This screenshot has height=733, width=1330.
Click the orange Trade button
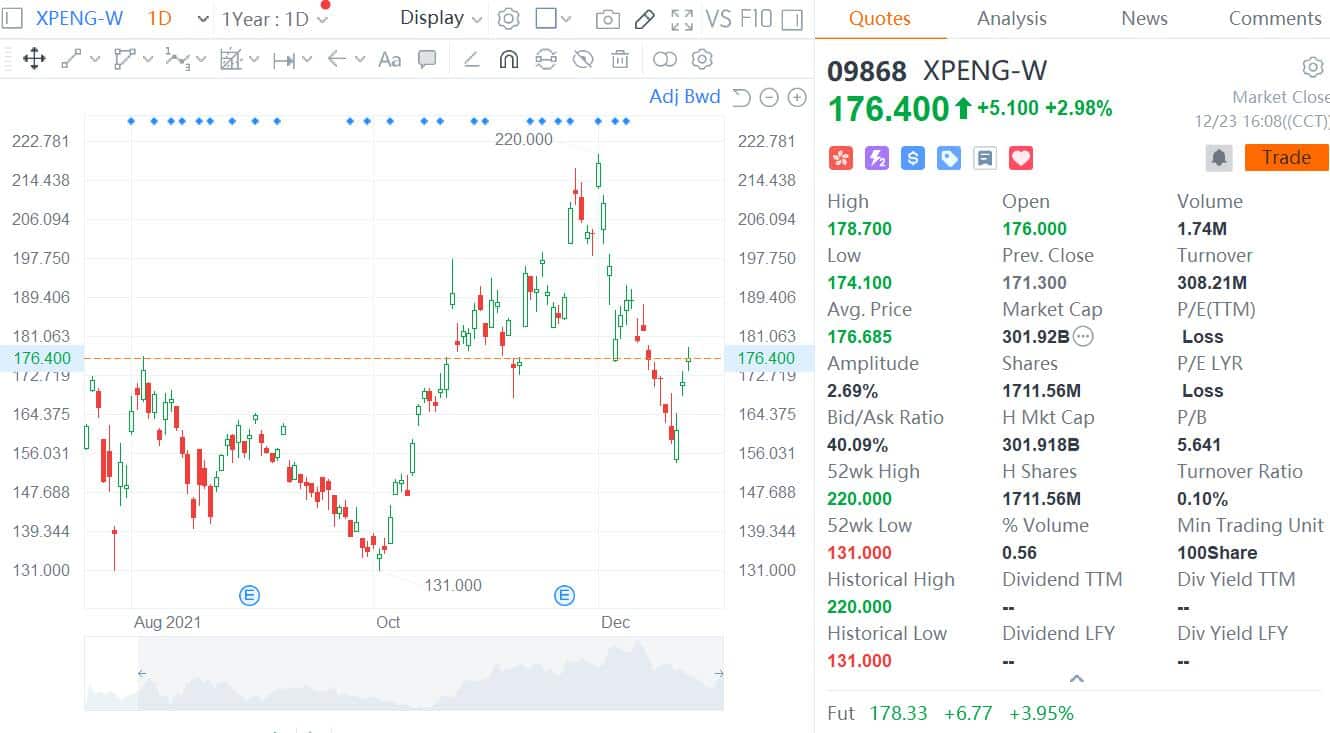pyautogui.click(x=1286, y=157)
